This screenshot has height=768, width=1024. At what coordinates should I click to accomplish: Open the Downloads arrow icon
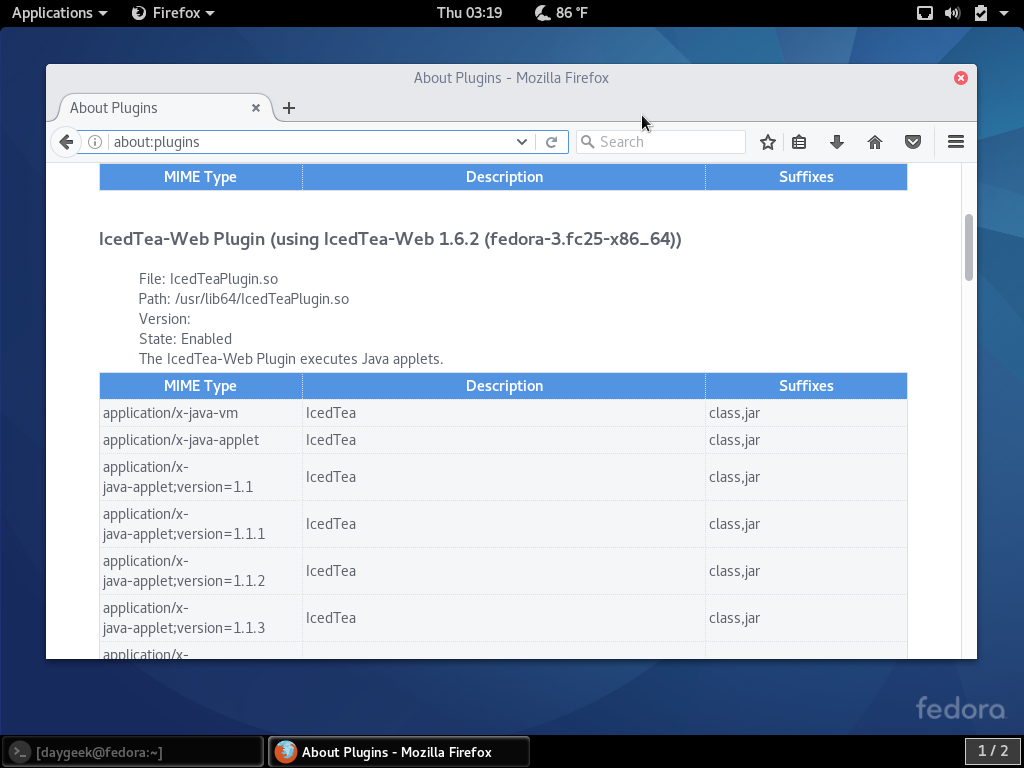click(837, 142)
